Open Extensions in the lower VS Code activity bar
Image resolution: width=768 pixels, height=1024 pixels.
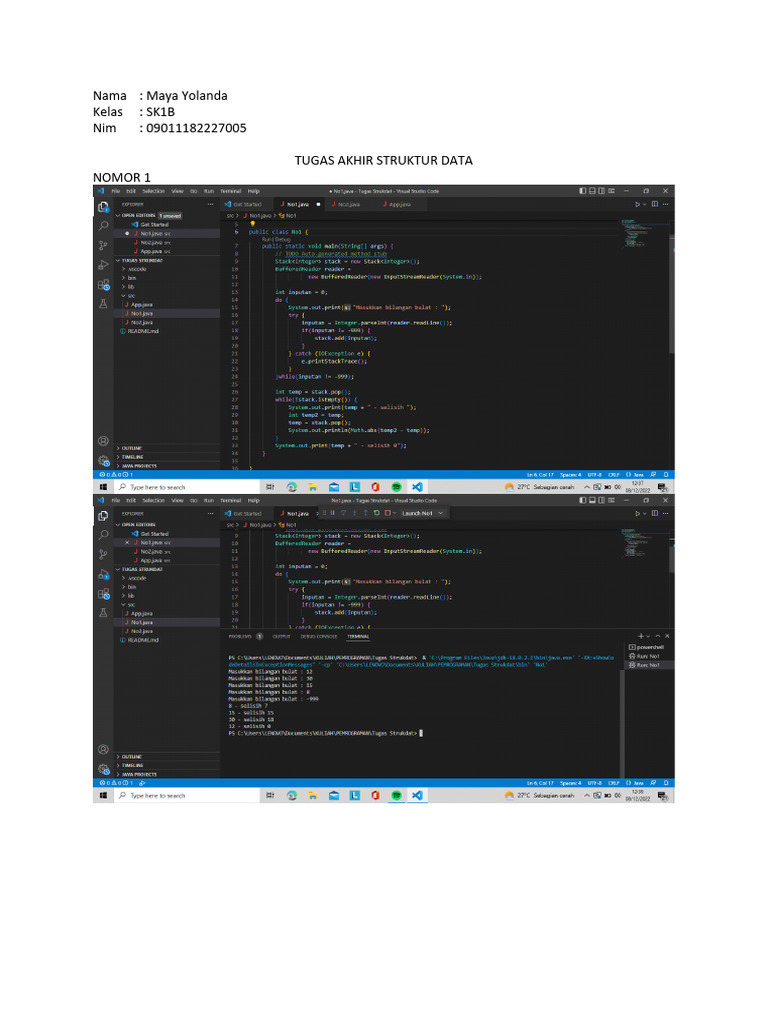click(x=103, y=594)
